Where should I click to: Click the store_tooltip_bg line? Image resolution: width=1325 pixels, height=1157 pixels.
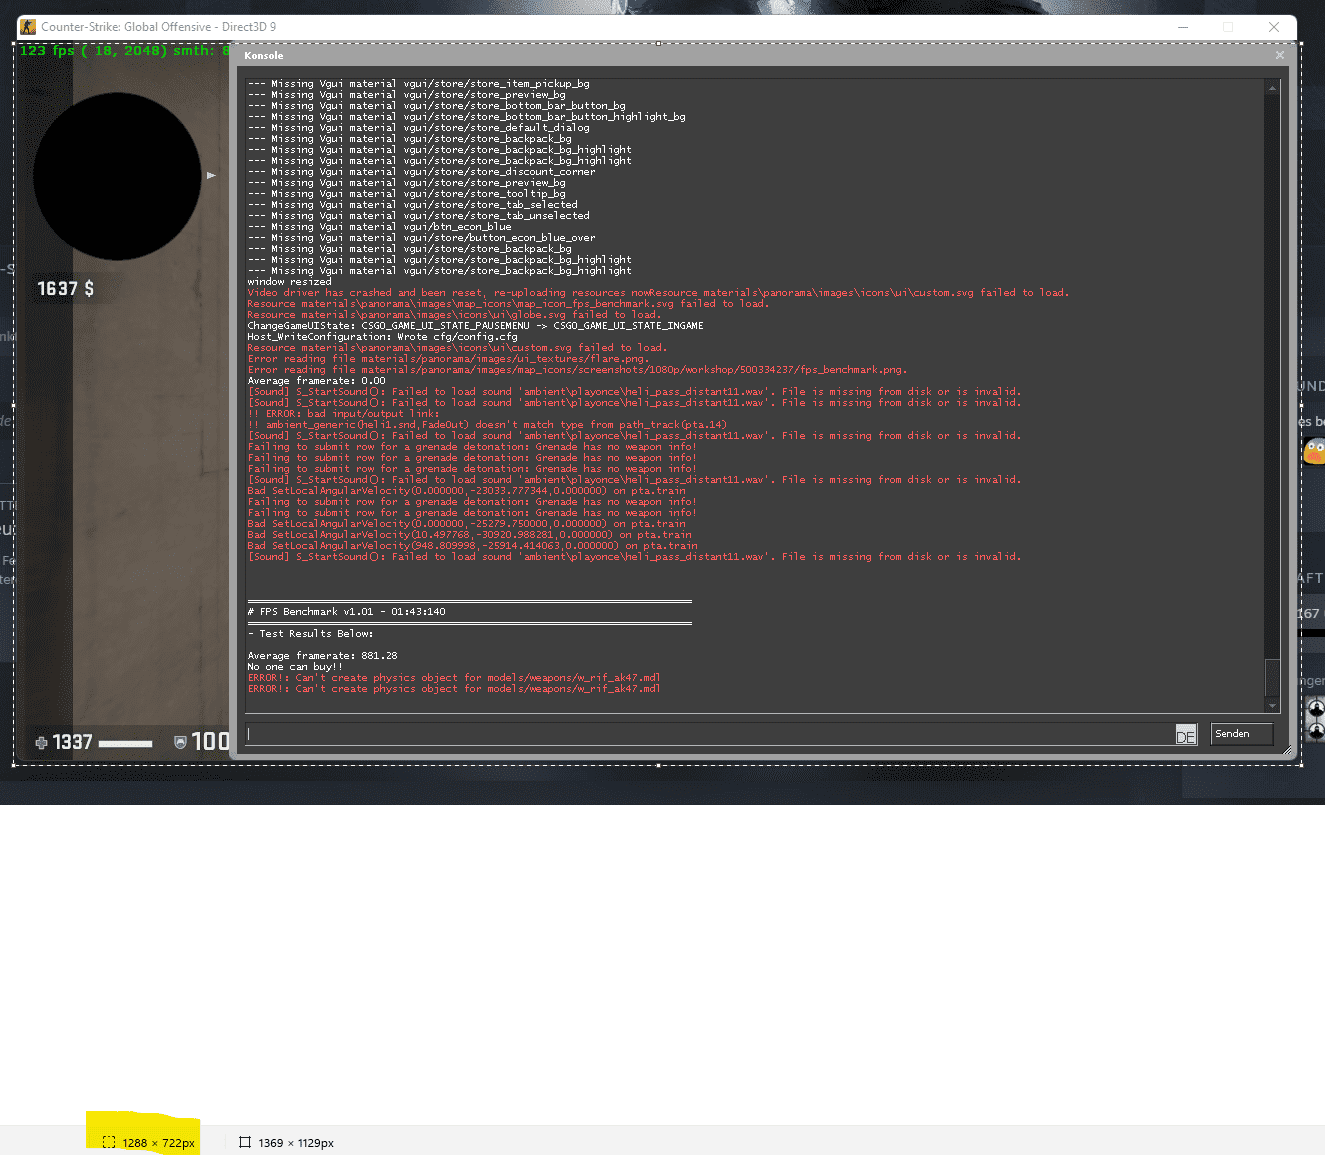coord(407,194)
